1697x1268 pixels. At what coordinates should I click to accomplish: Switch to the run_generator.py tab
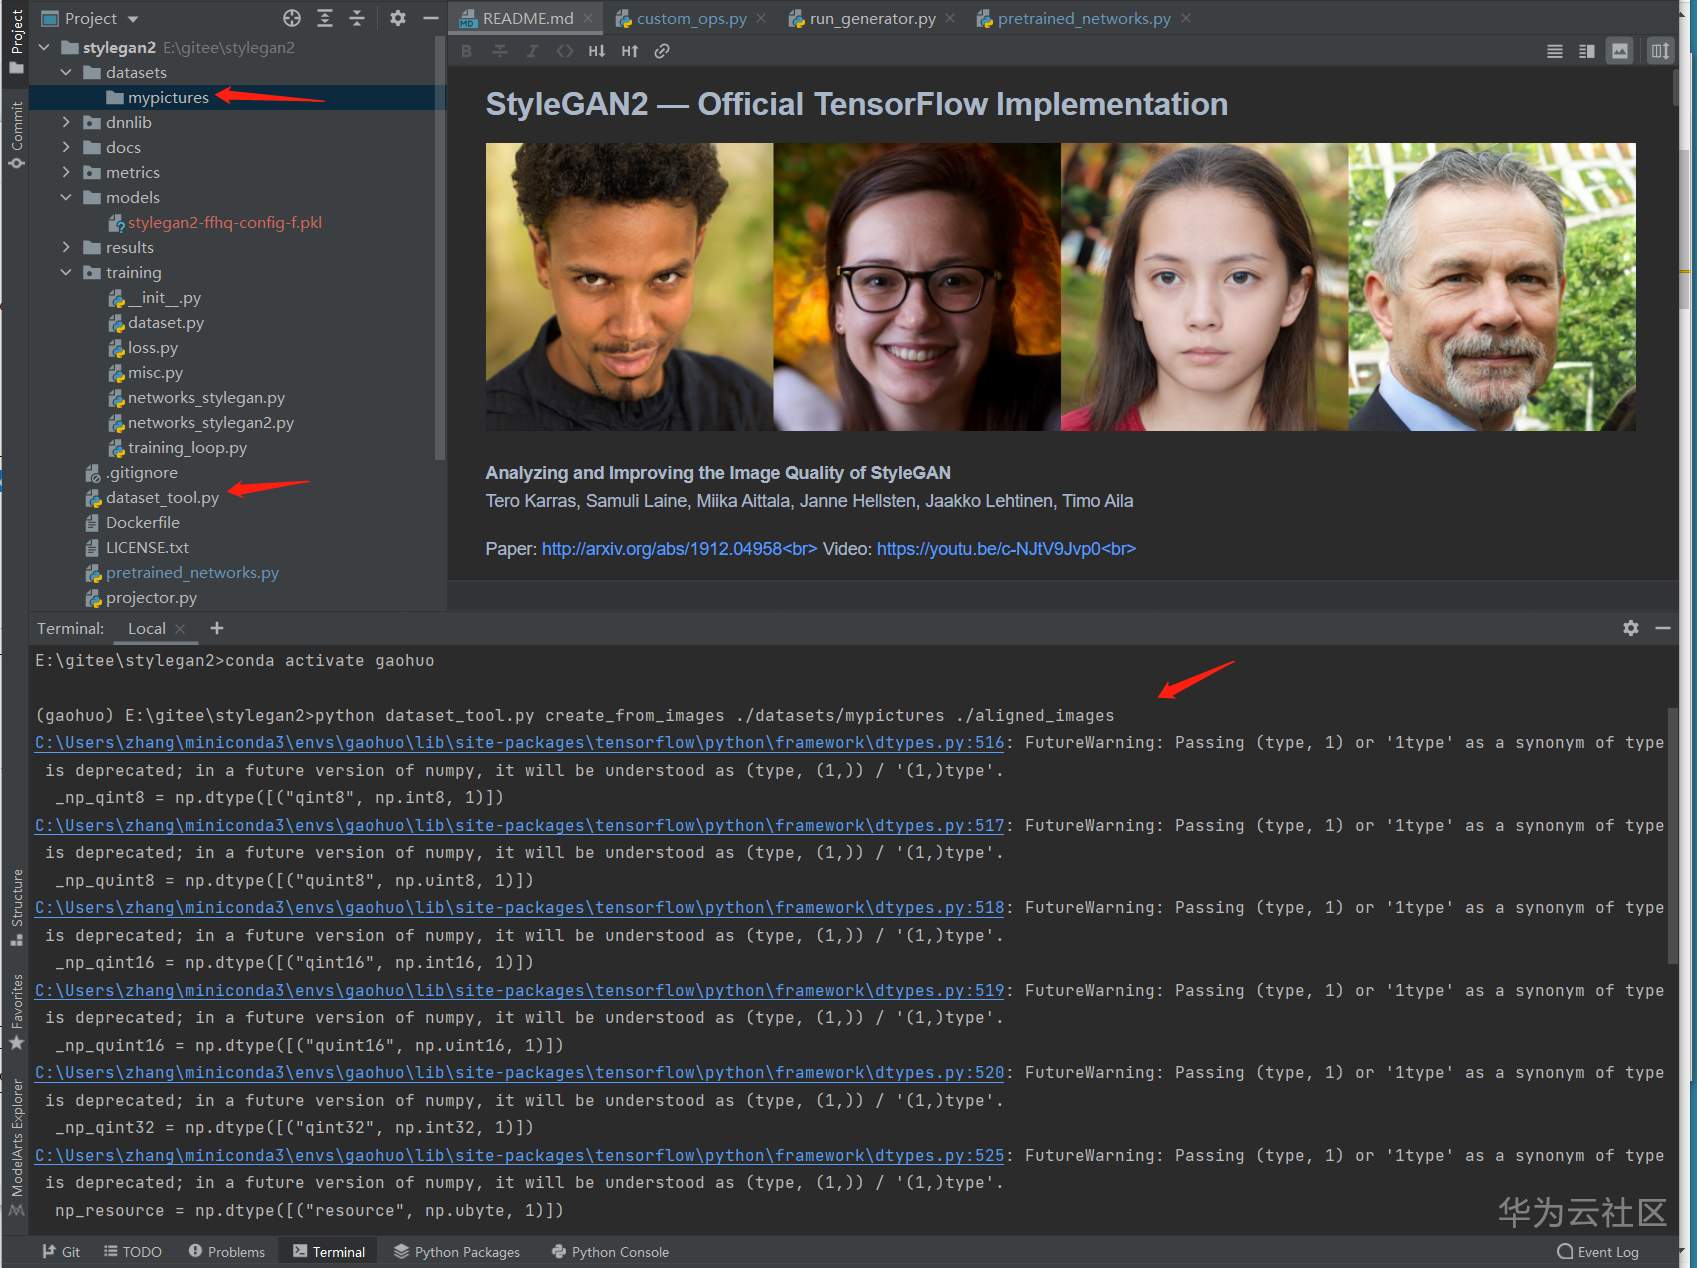point(872,18)
